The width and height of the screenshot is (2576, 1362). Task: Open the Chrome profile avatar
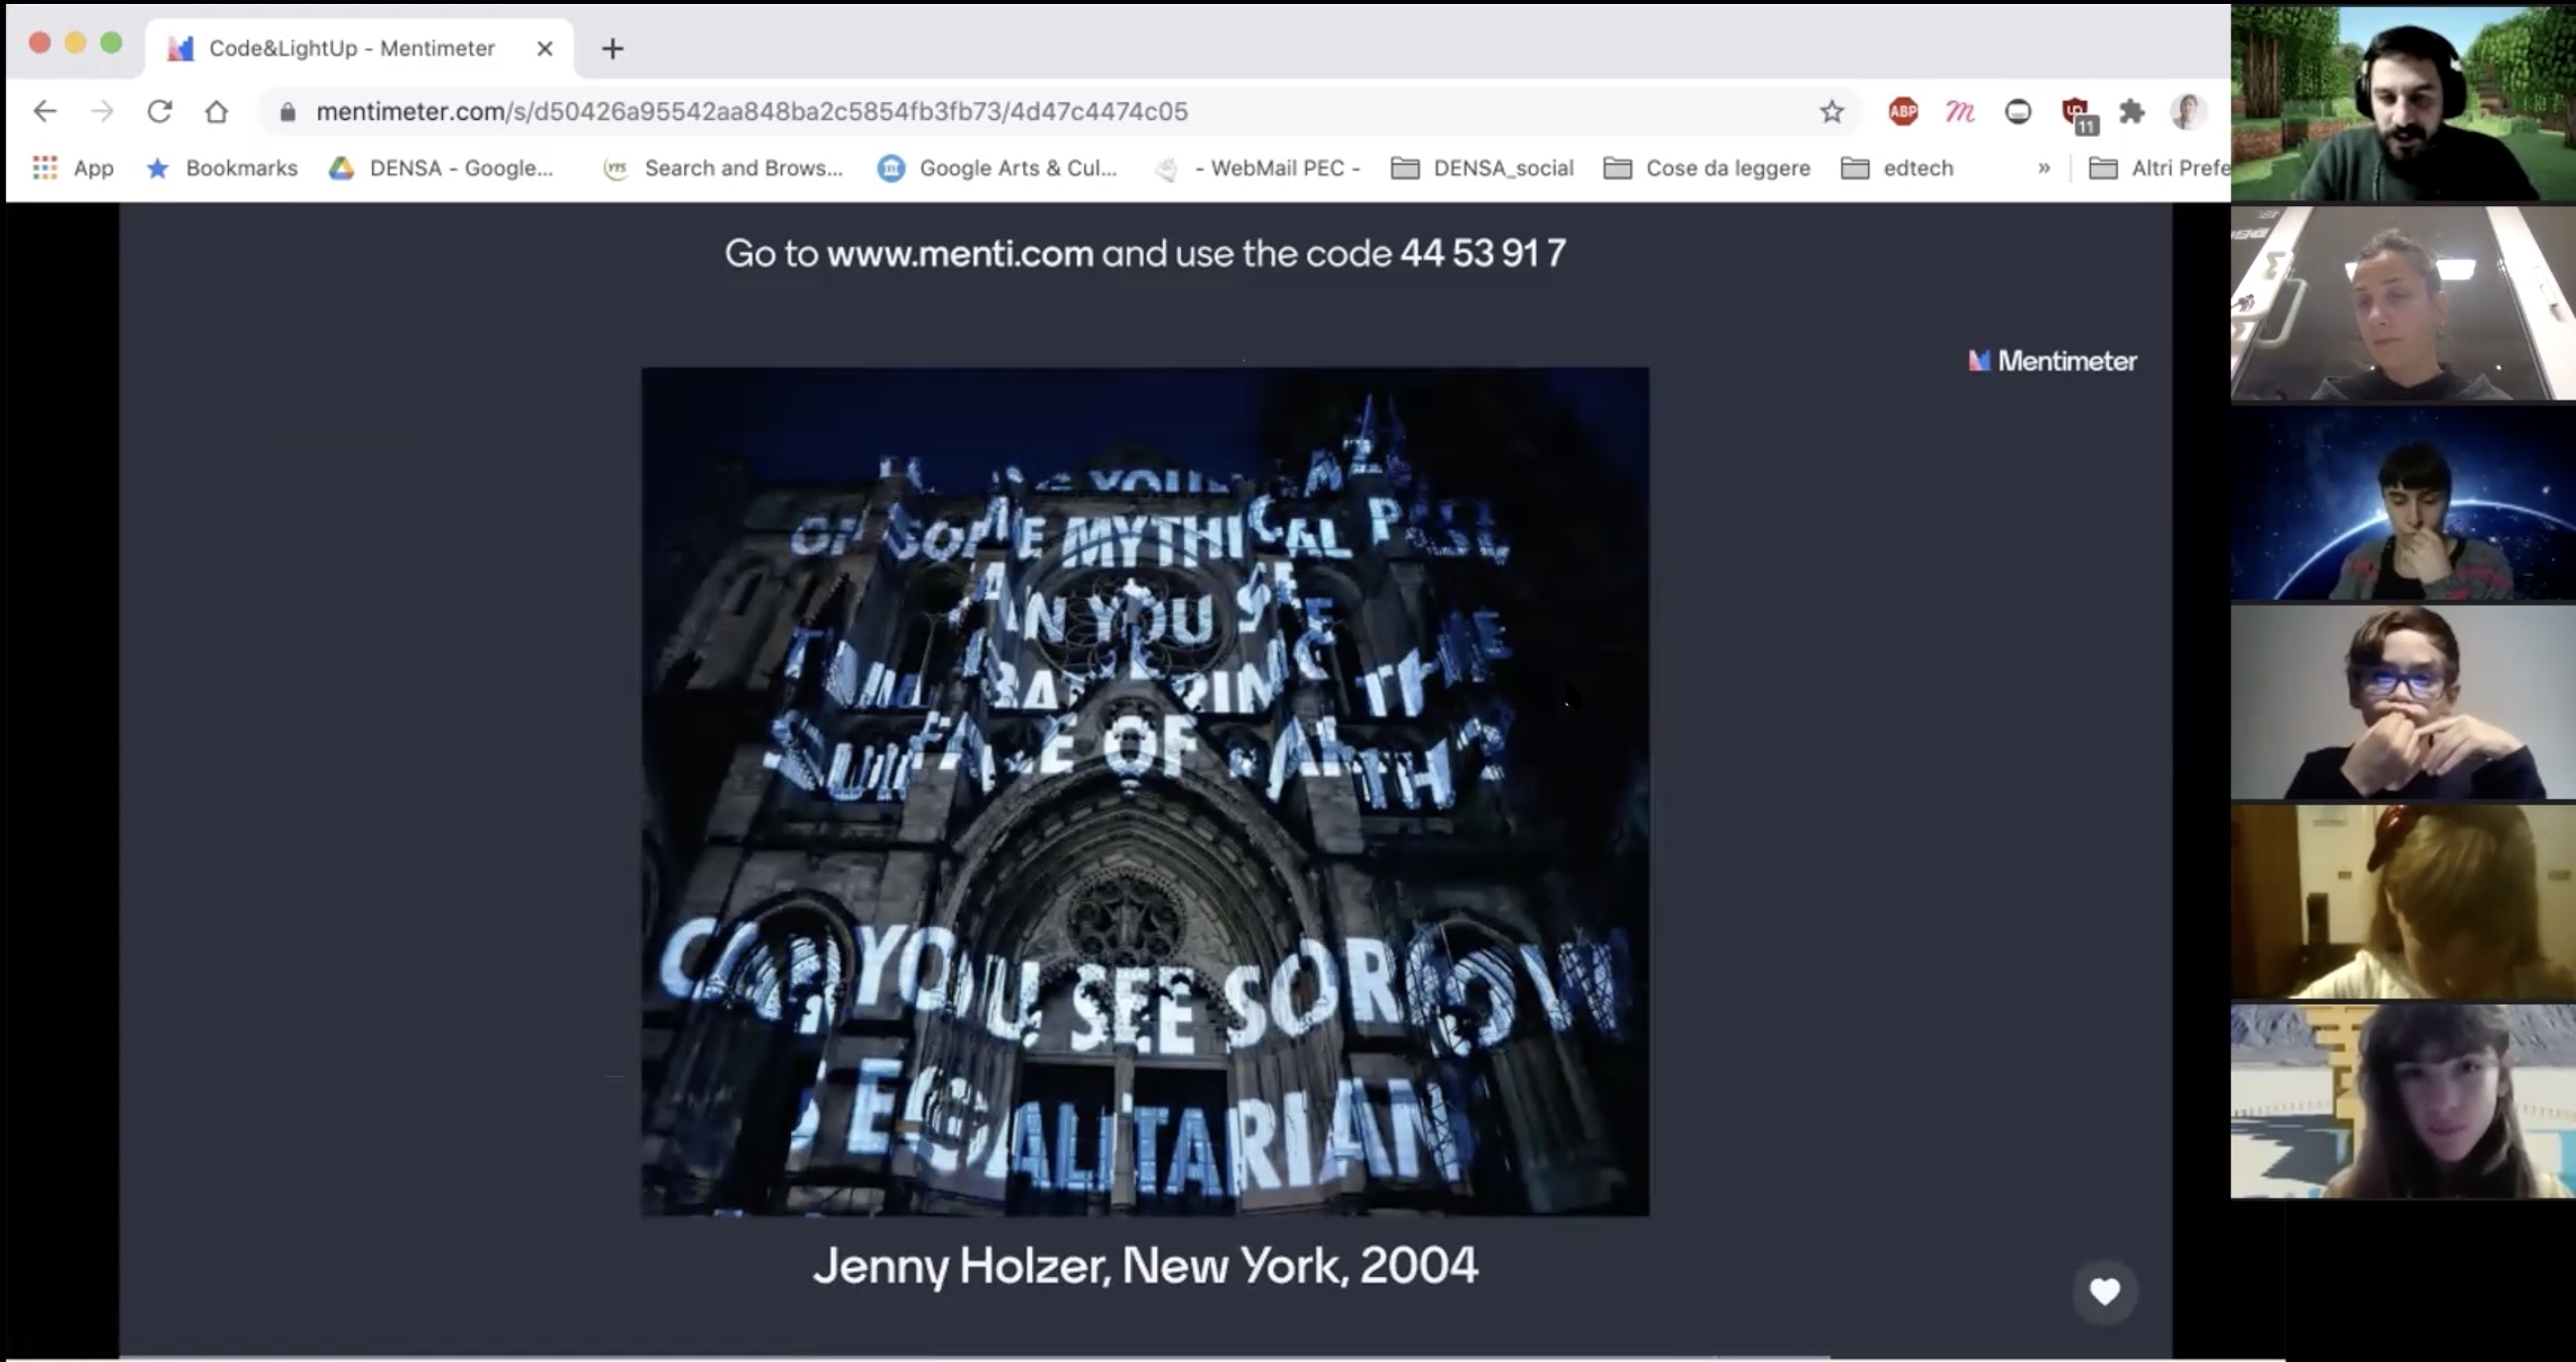tap(2187, 111)
